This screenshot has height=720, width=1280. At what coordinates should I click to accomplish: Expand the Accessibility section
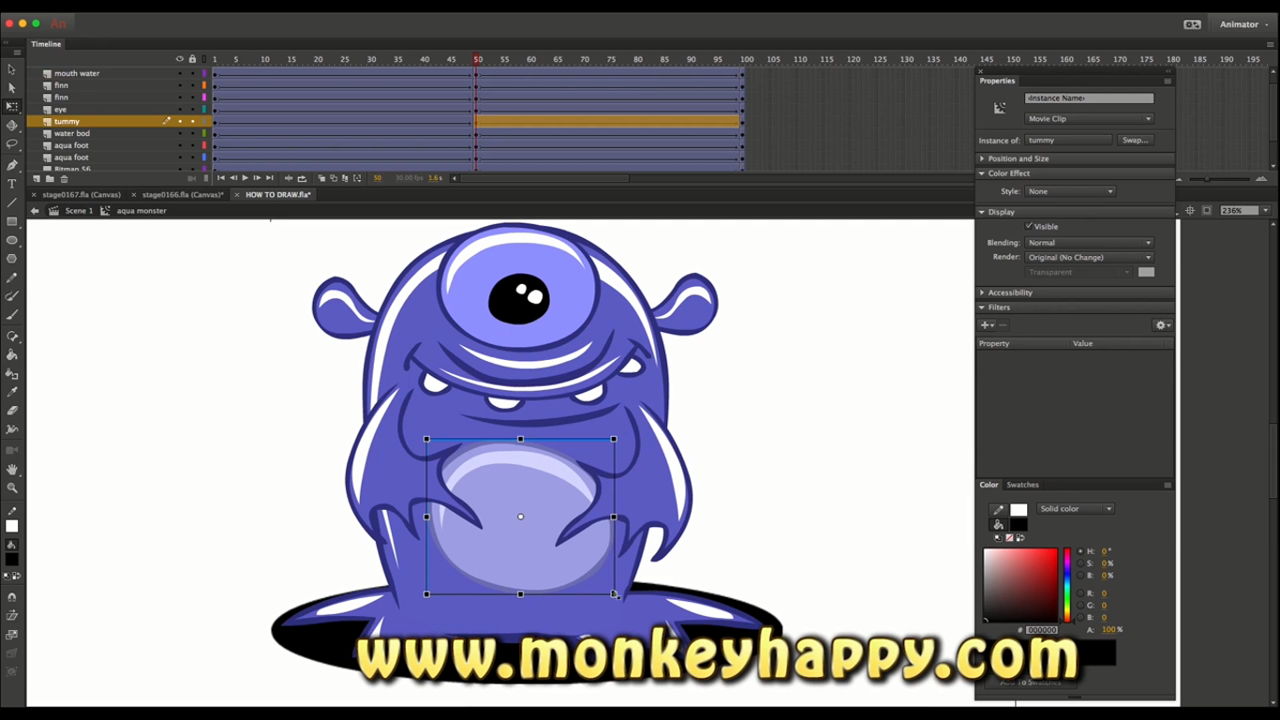pos(982,292)
